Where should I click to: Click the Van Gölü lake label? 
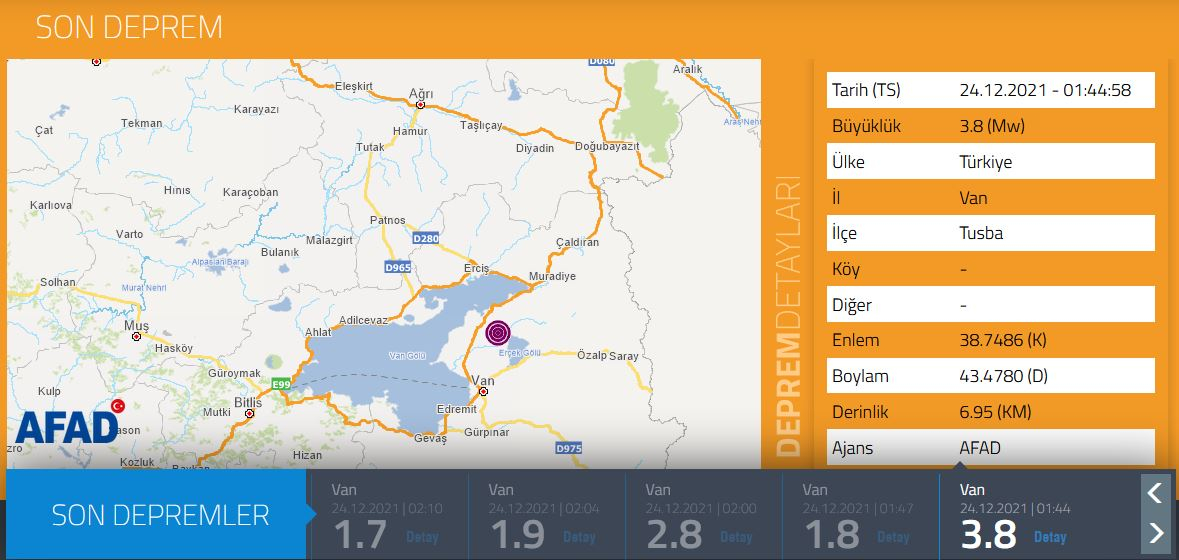tap(407, 356)
